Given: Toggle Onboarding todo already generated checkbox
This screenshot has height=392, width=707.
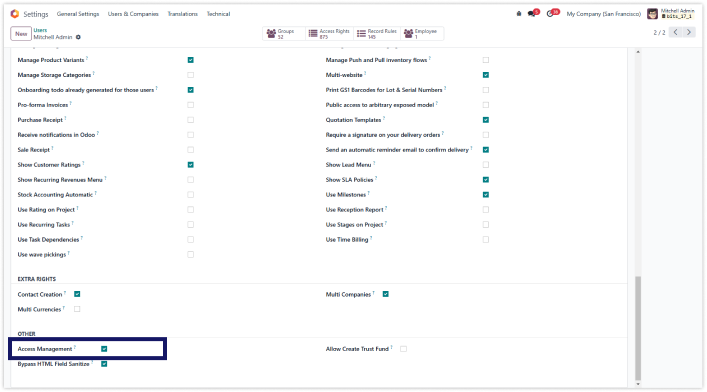Looking at the screenshot, I should (191, 90).
